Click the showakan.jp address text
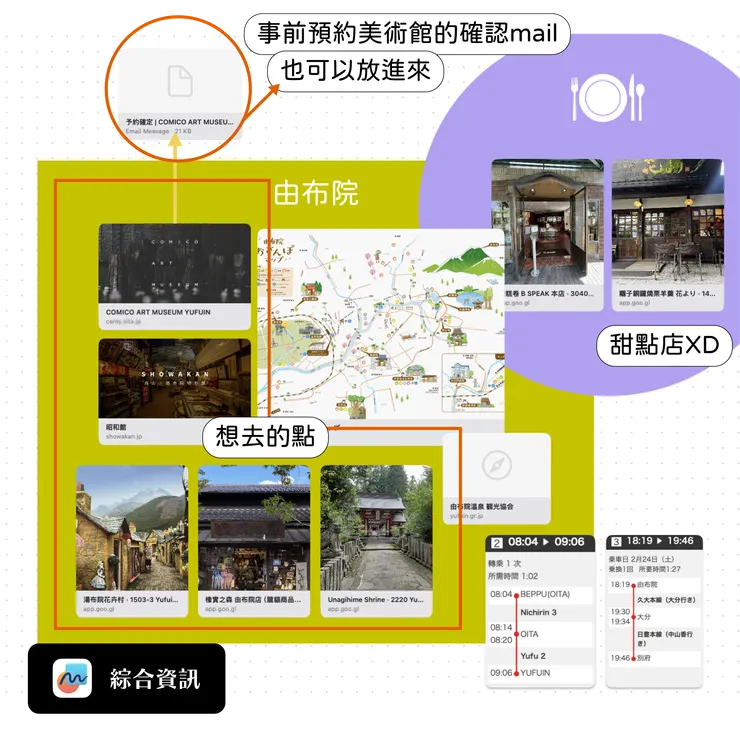 click(124, 437)
